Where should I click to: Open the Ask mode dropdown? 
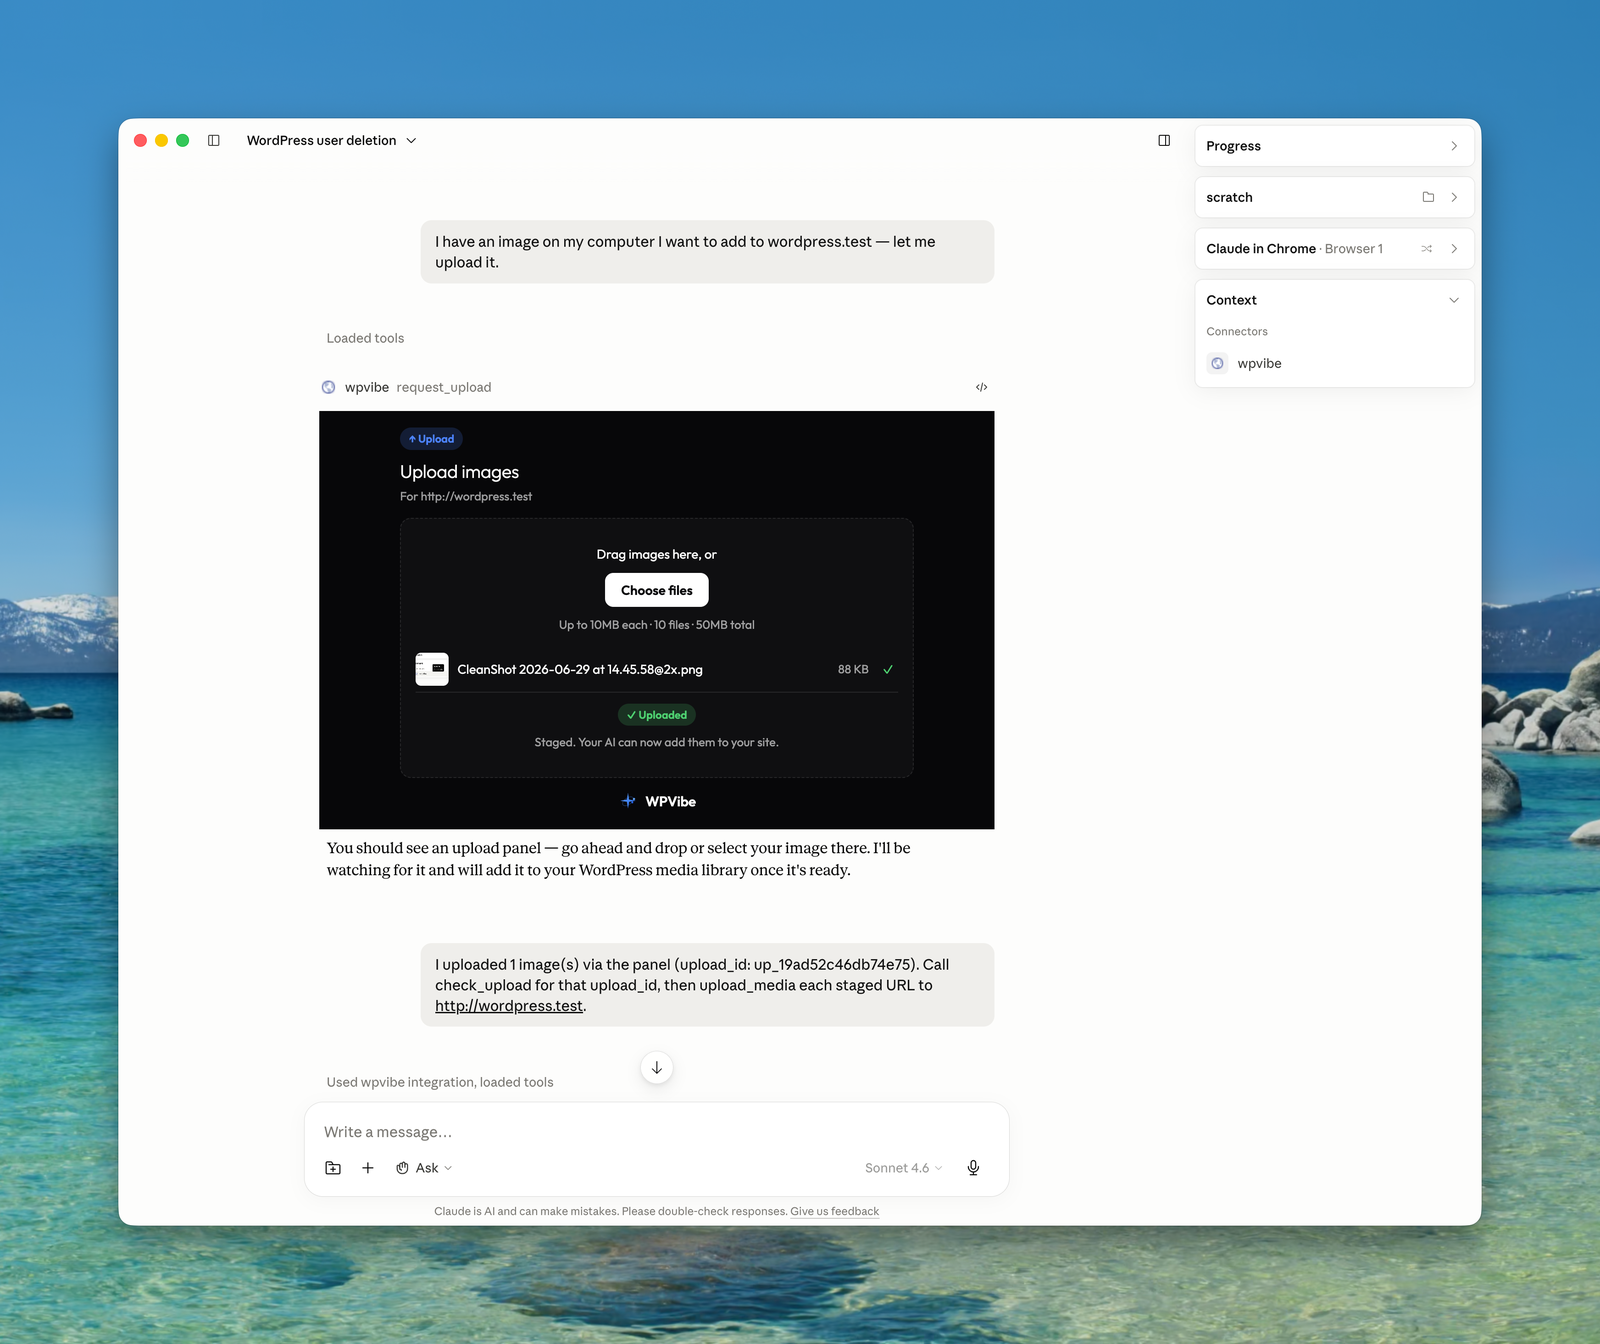click(424, 1168)
